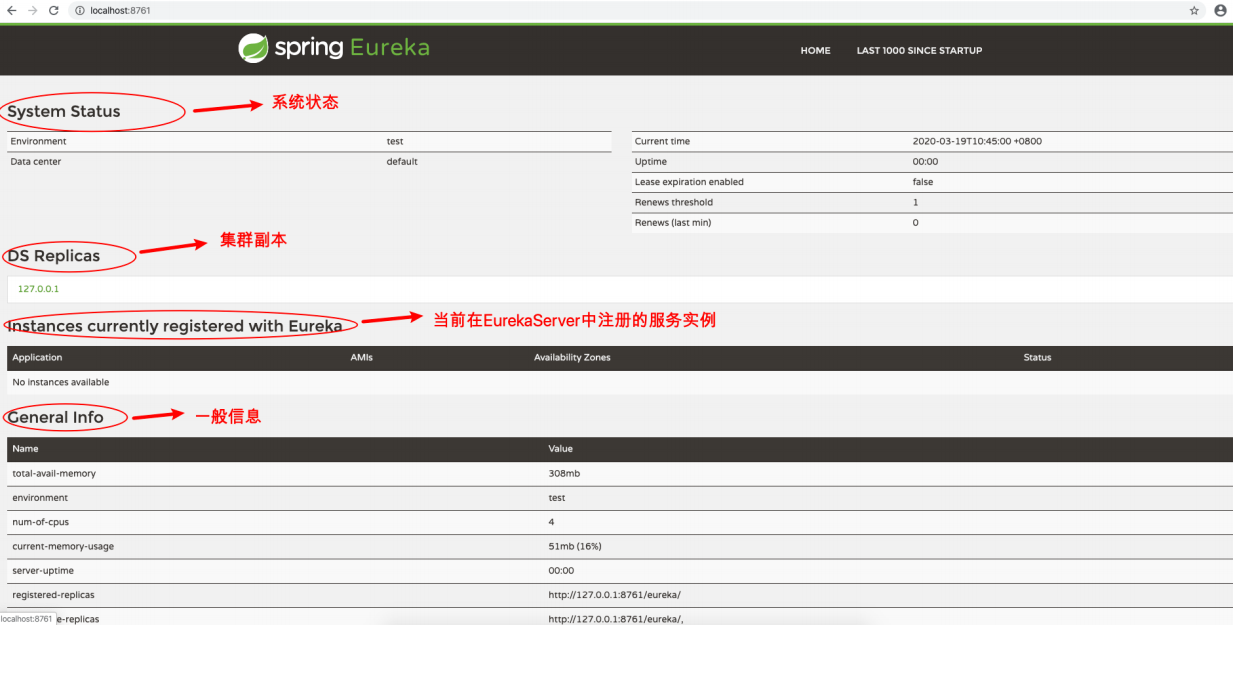Click the 'default' data center value

pyautogui.click(x=402, y=161)
